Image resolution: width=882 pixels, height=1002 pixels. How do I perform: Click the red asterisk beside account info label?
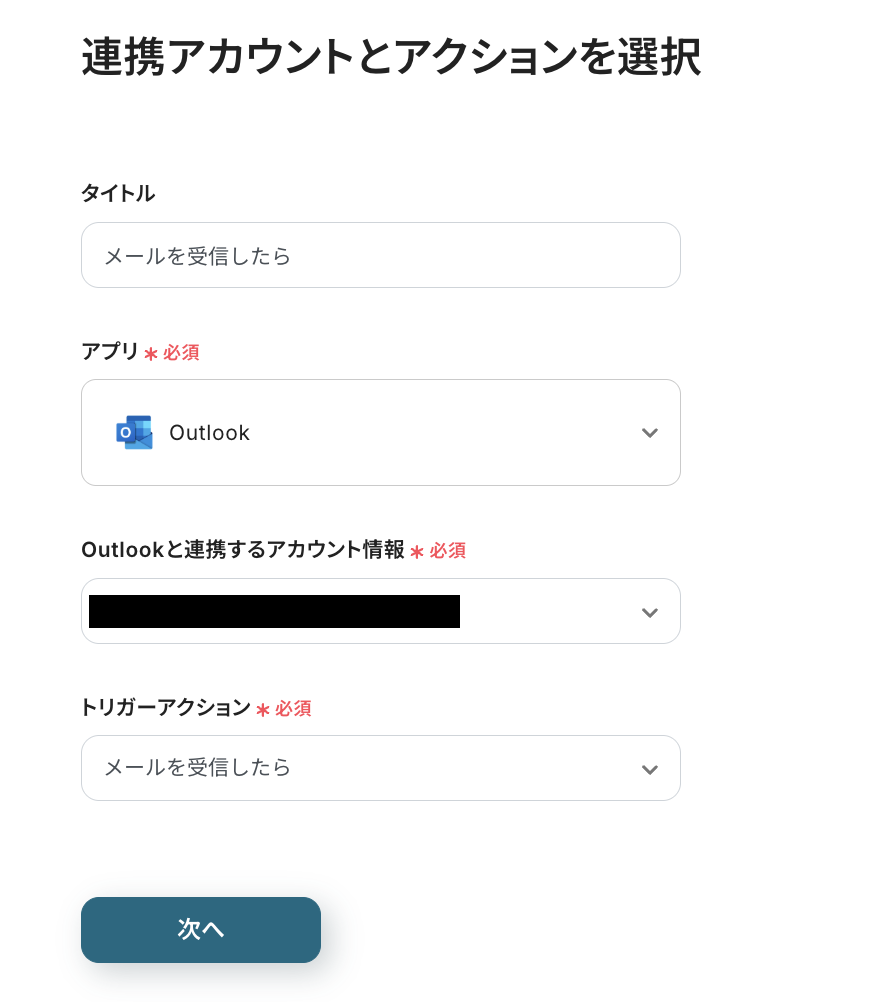417,551
